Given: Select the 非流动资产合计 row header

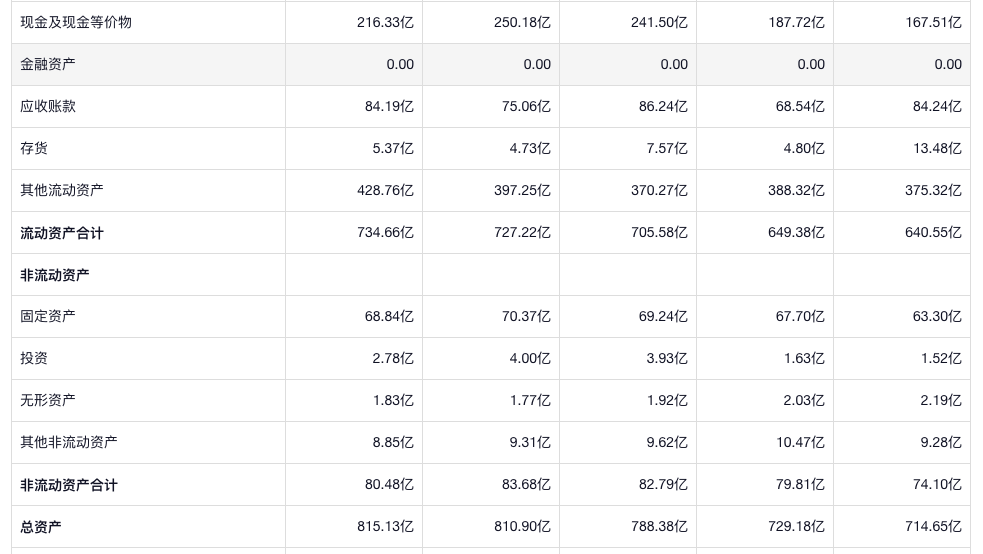Looking at the screenshot, I should (x=69, y=485).
